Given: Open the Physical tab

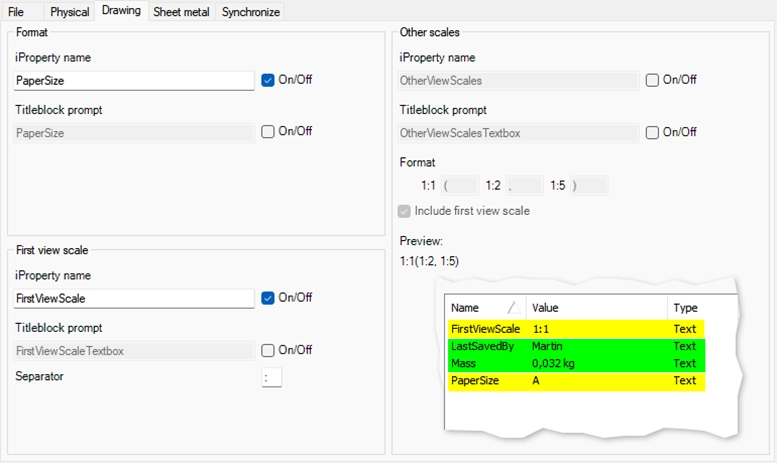Looking at the screenshot, I should (x=69, y=12).
